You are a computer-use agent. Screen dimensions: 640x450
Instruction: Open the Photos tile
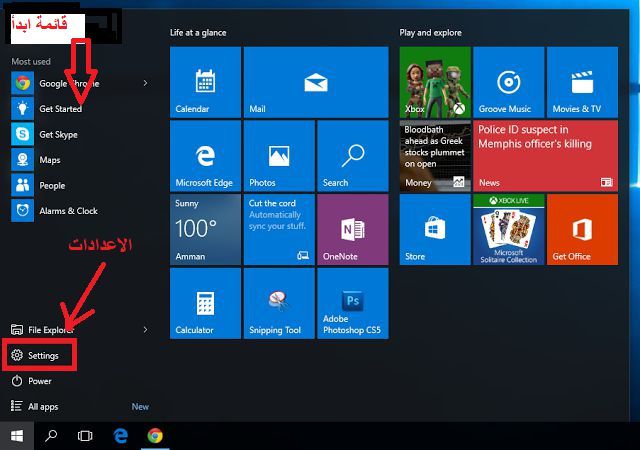coord(279,156)
